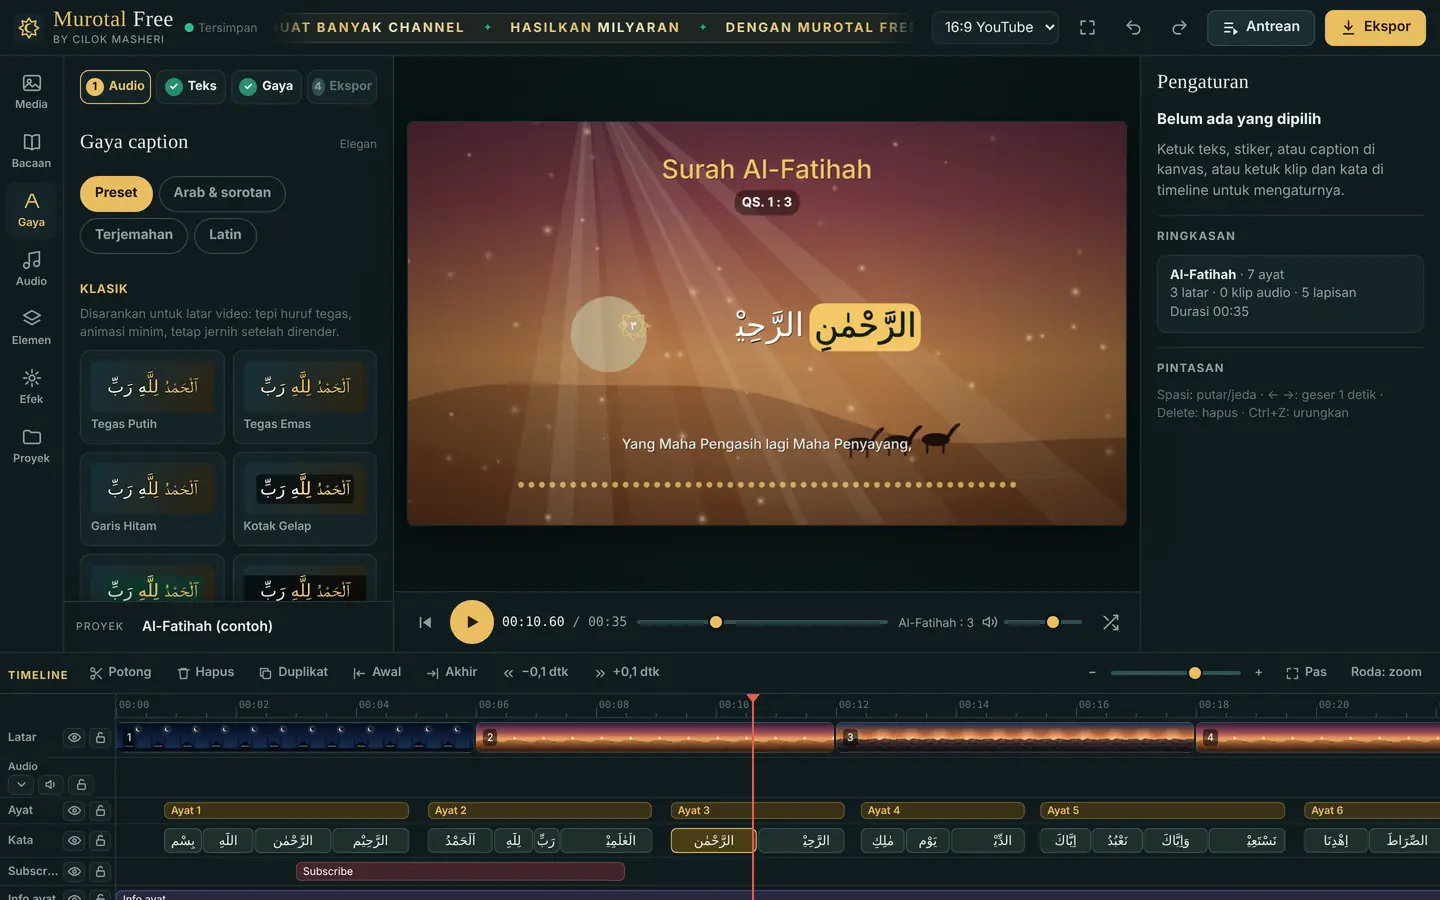Open the Antrean queue
Viewport: 1440px width, 900px height.
[x=1261, y=28]
